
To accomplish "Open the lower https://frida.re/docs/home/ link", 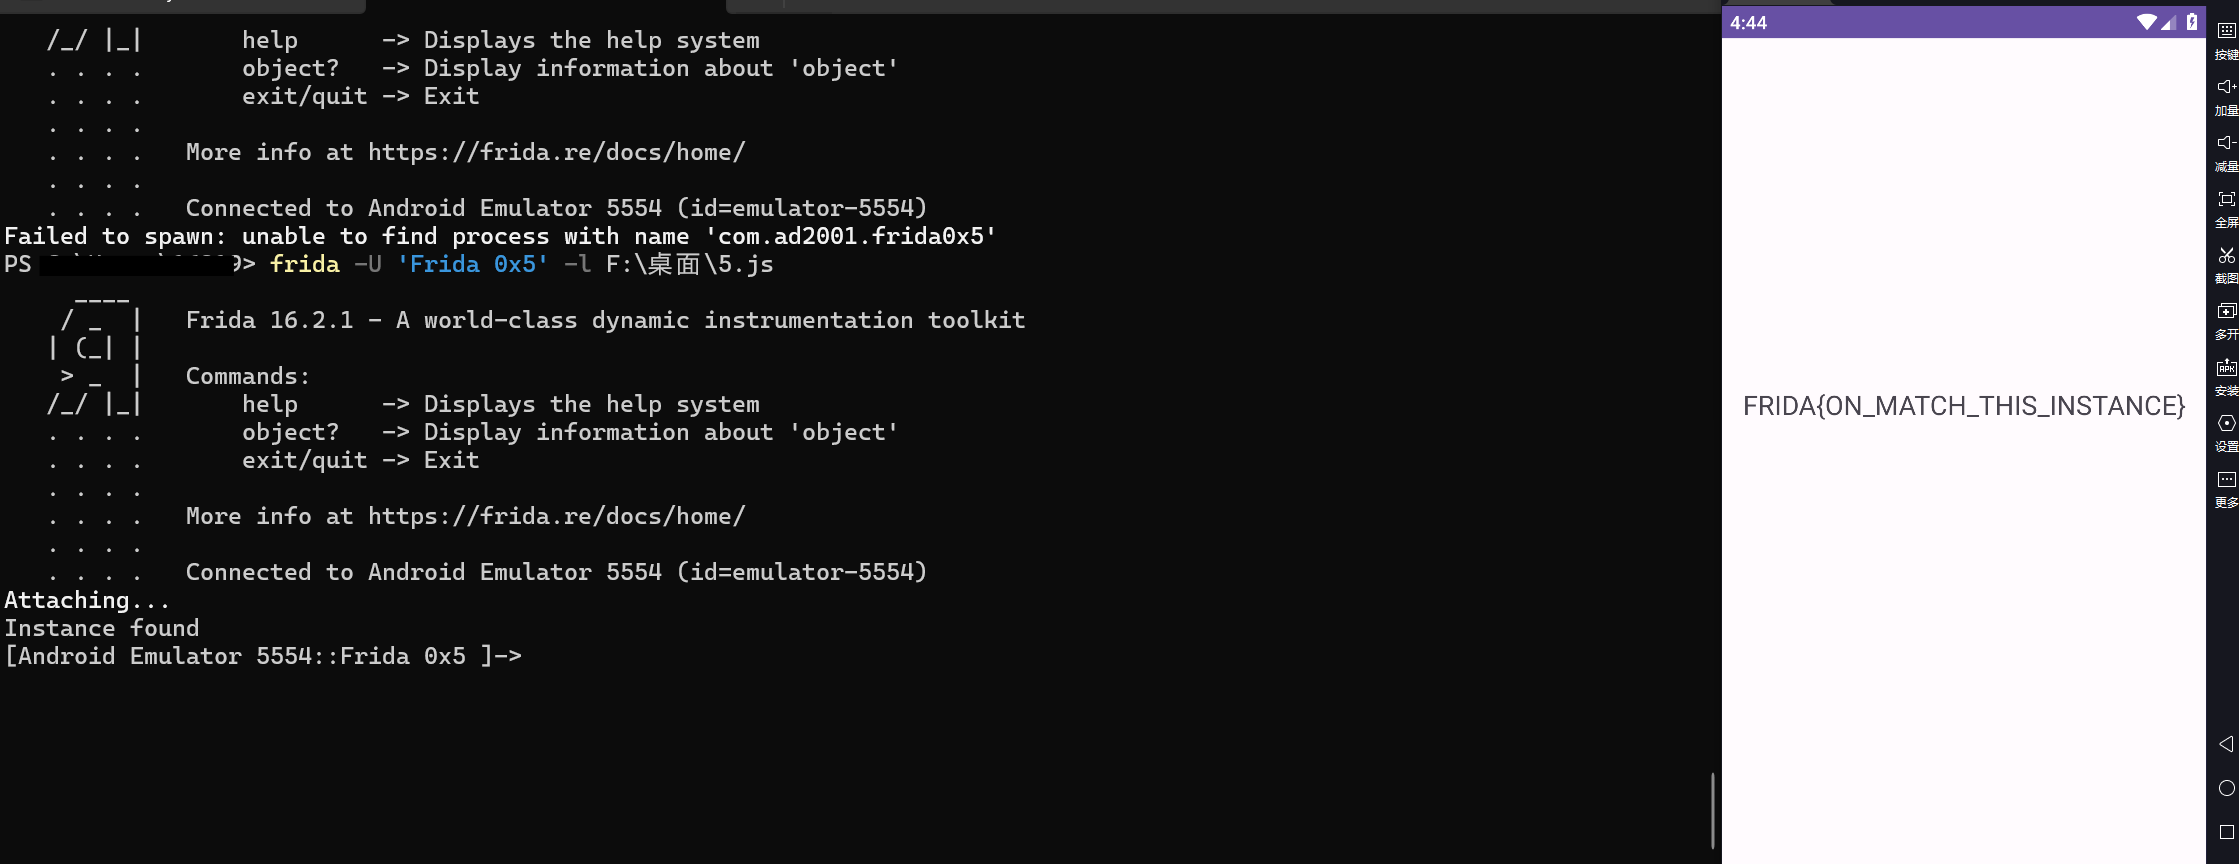I will pyautogui.click(x=557, y=516).
